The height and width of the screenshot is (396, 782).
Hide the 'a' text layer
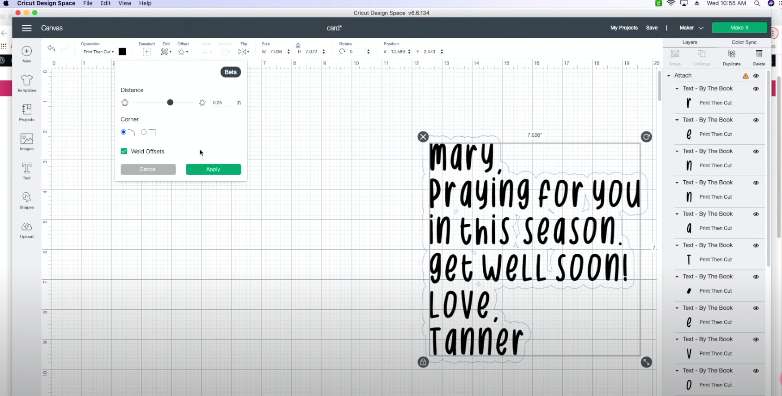(756, 214)
